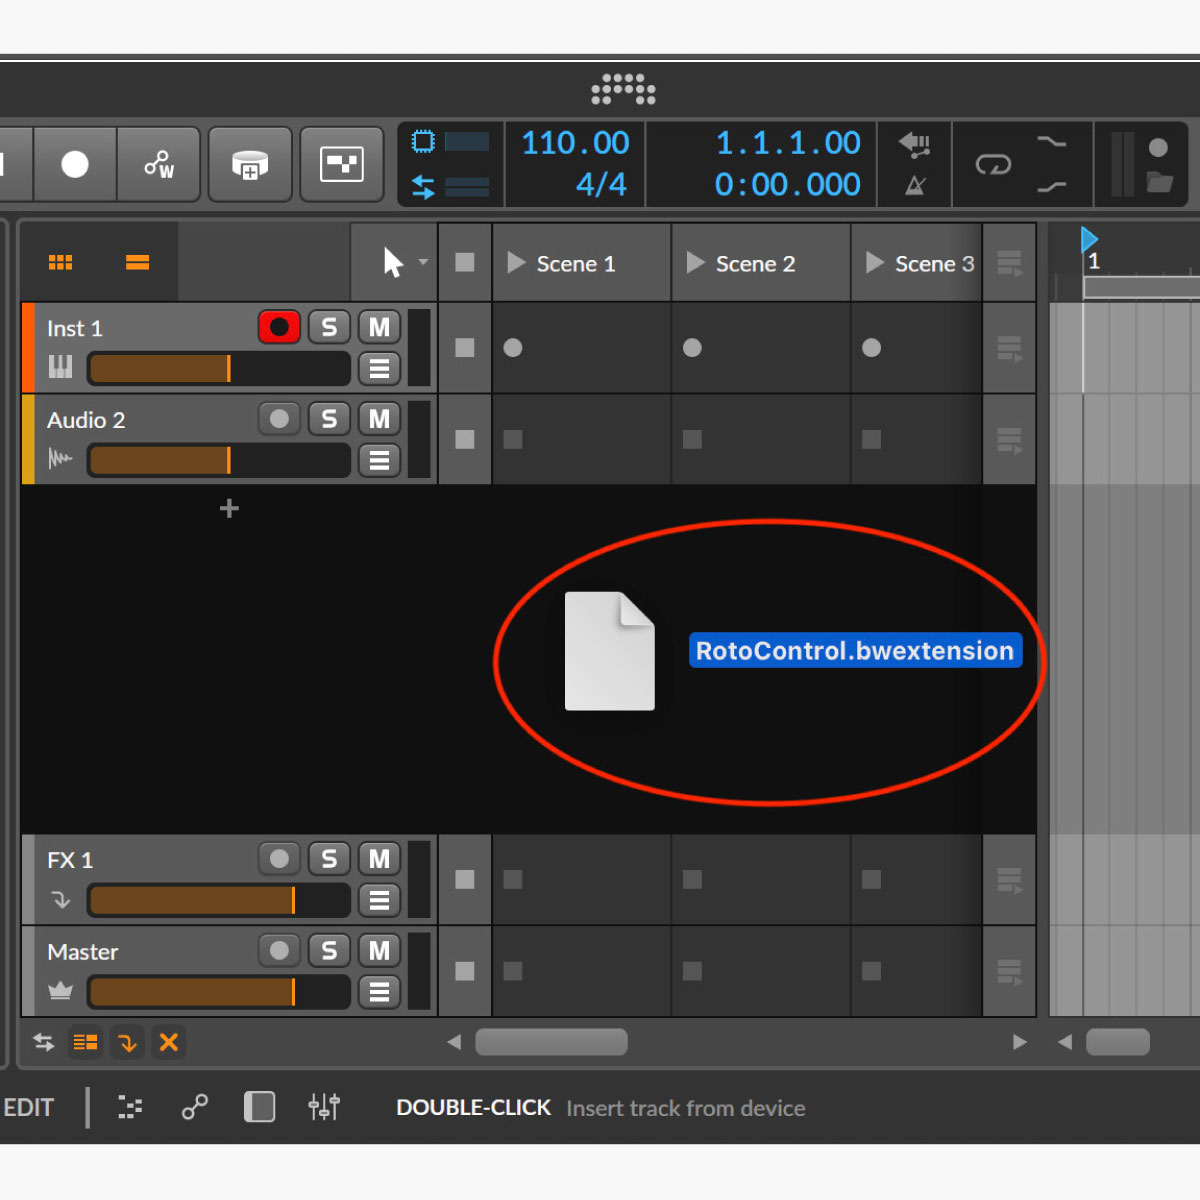Click the launcher horizontal scrollbar thumb
The width and height of the screenshot is (1200, 1200).
pos(551,1042)
